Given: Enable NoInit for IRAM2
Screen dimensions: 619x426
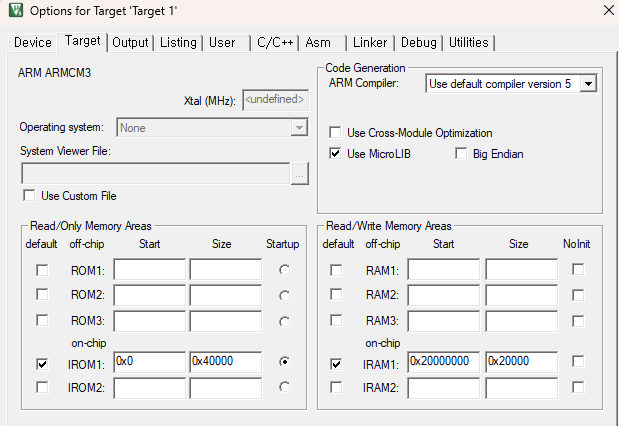Looking at the screenshot, I should click(578, 387).
